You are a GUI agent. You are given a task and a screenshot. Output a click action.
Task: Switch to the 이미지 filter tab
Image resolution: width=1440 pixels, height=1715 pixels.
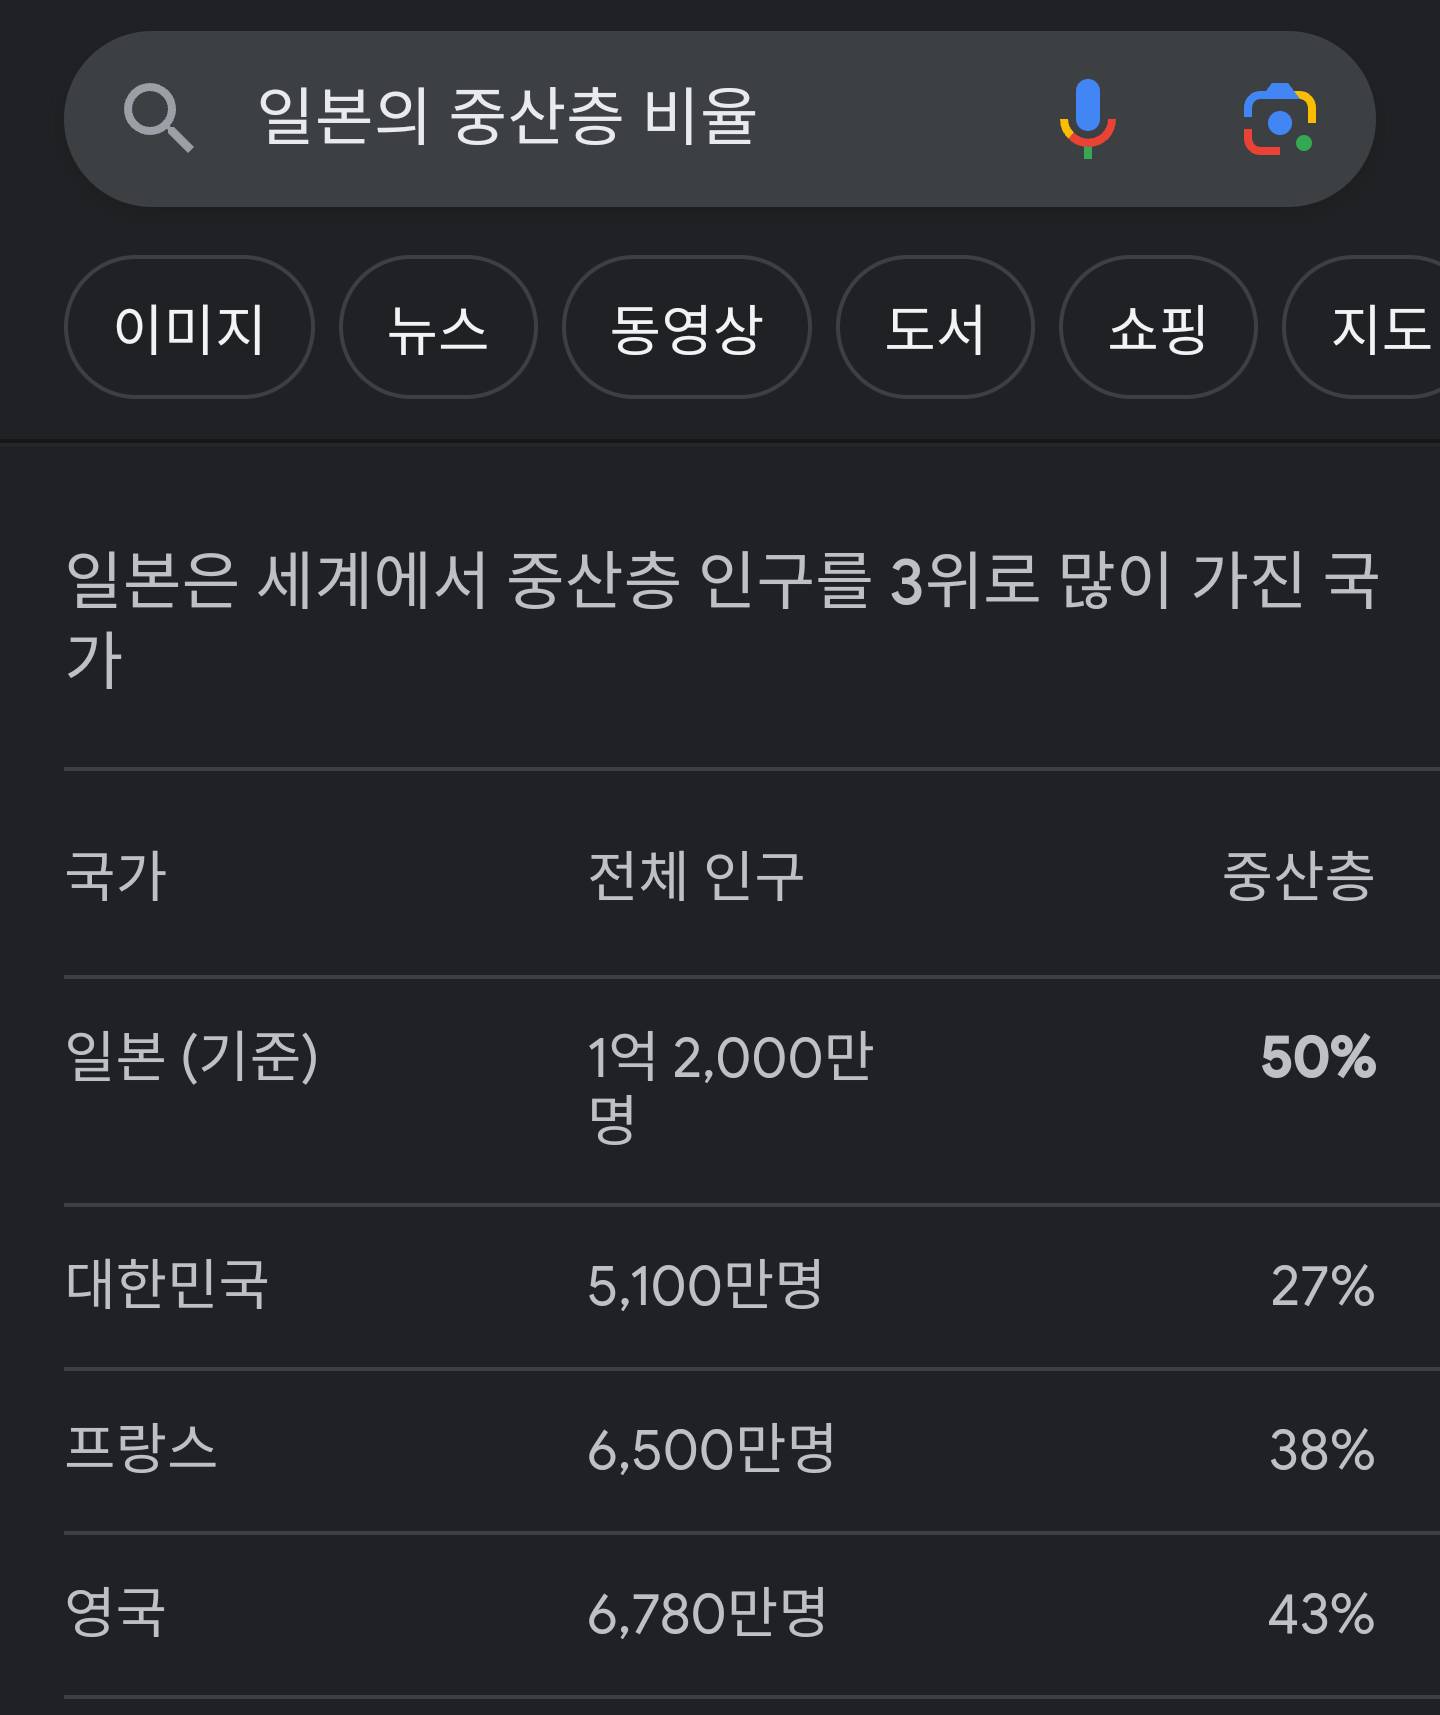(x=189, y=328)
